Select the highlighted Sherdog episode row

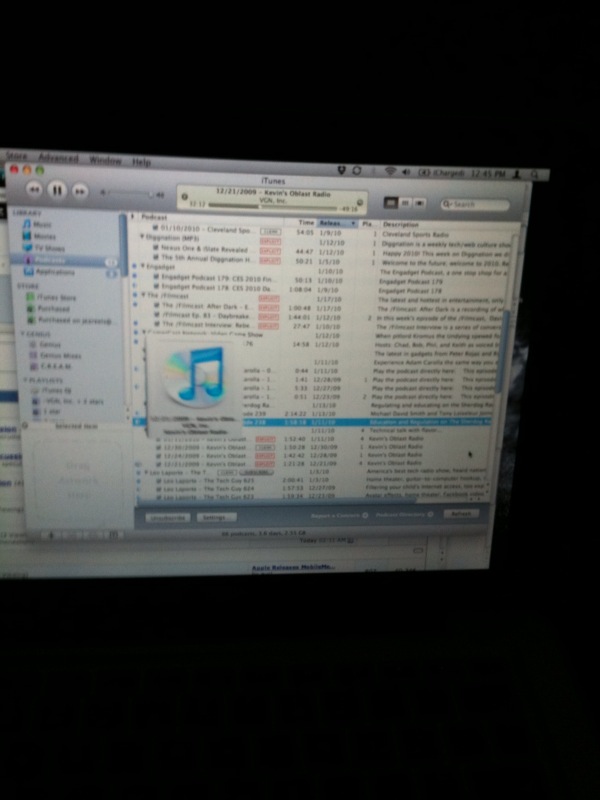(312, 421)
